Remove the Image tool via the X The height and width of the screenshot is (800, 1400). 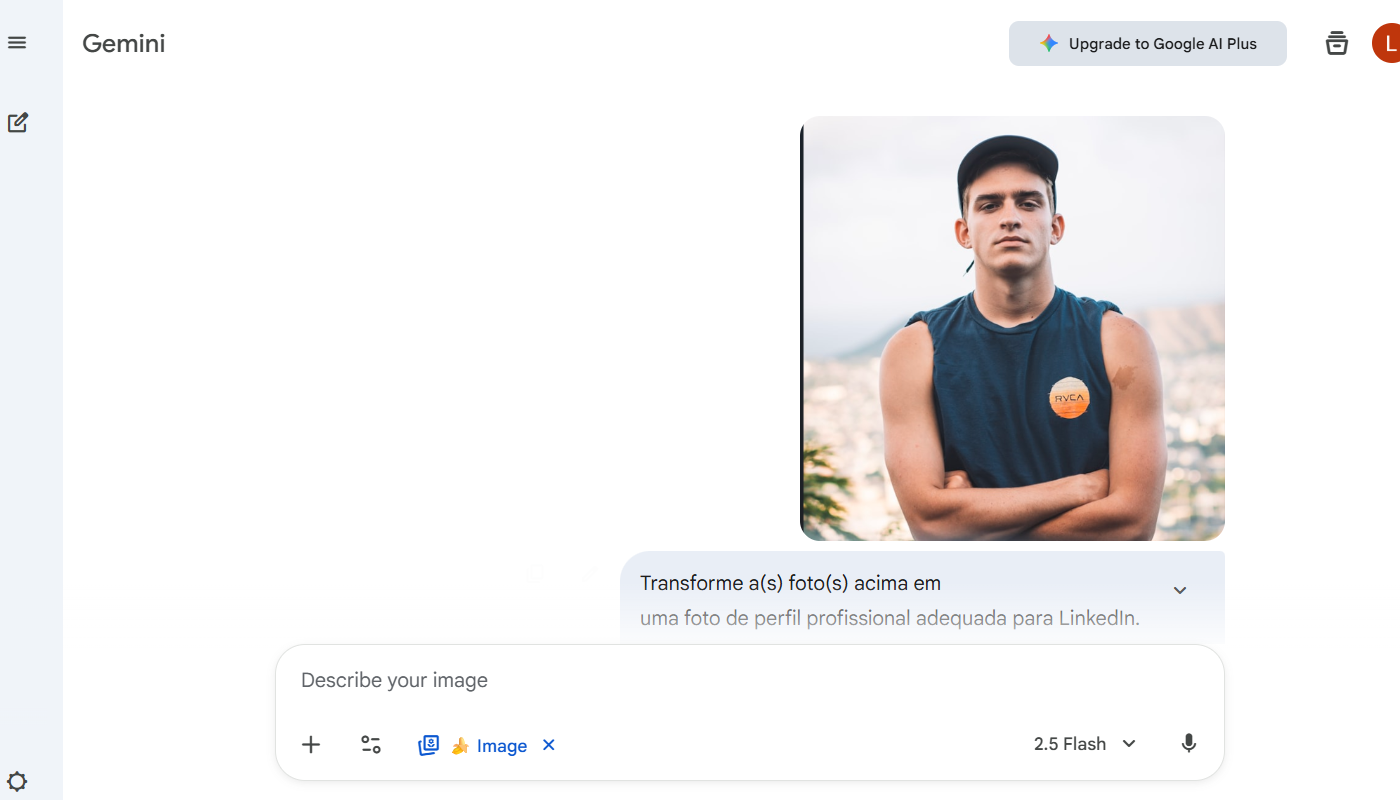[548, 745]
